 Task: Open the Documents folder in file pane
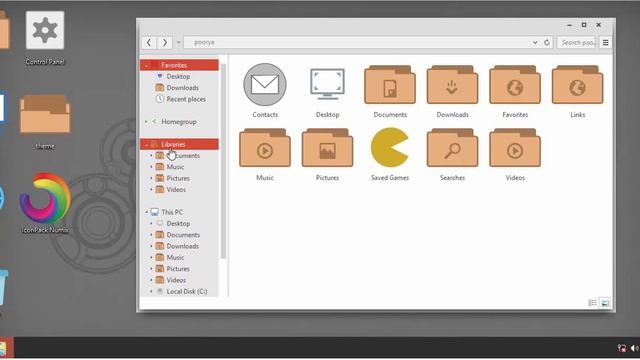click(x=390, y=84)
